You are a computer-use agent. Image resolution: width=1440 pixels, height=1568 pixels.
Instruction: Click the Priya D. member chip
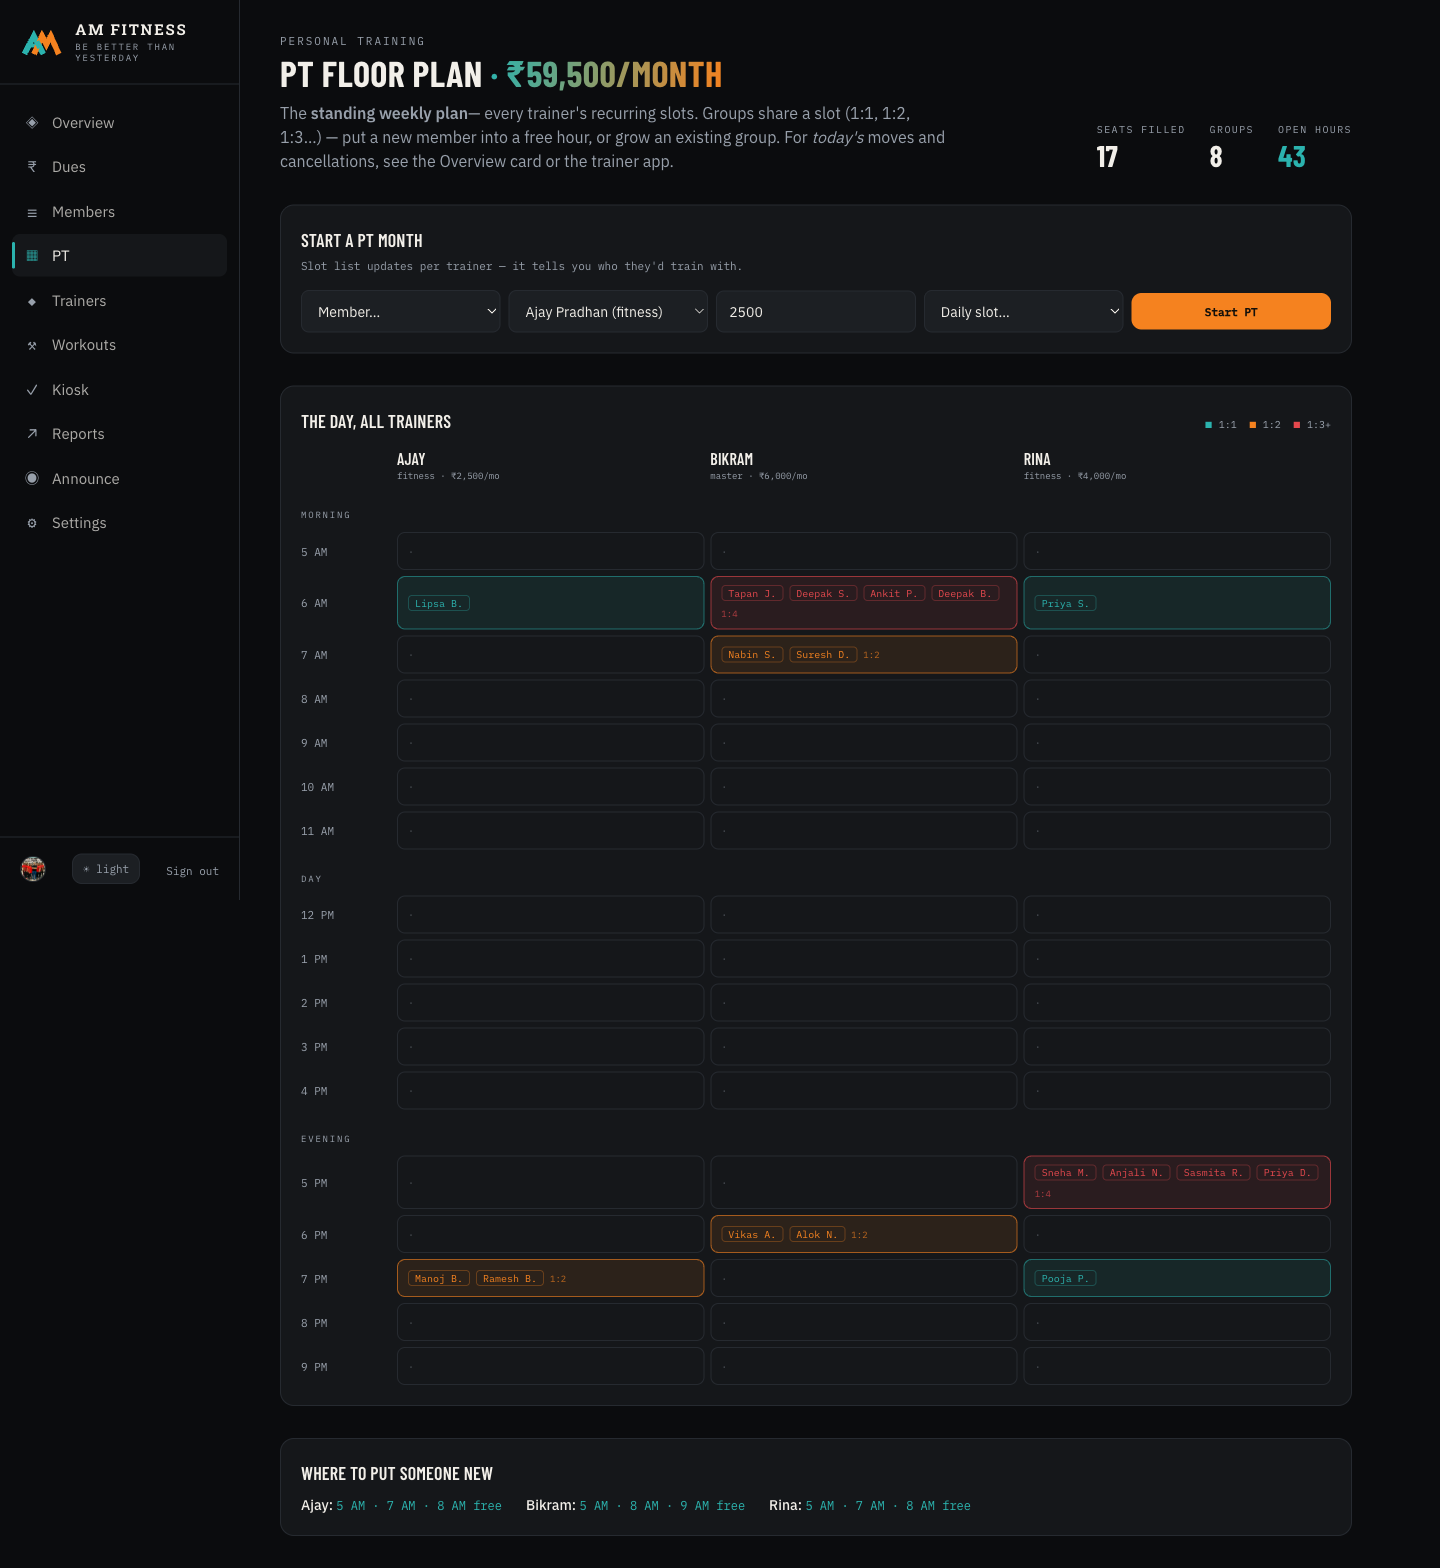[x=1288, y=1172]
